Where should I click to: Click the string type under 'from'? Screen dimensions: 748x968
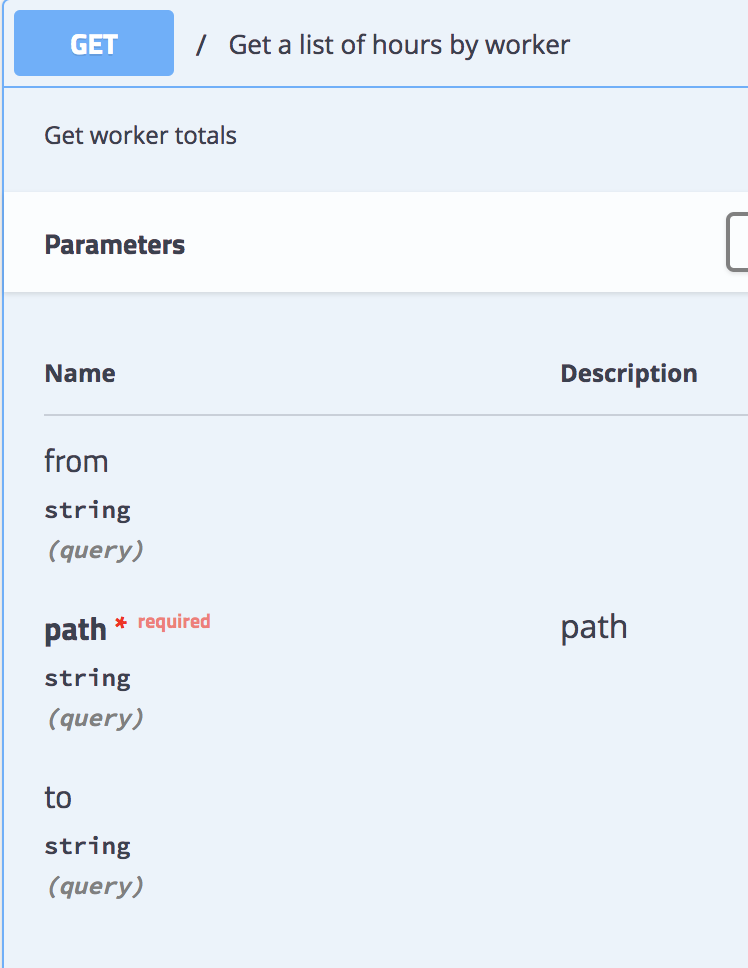point(87,510)
